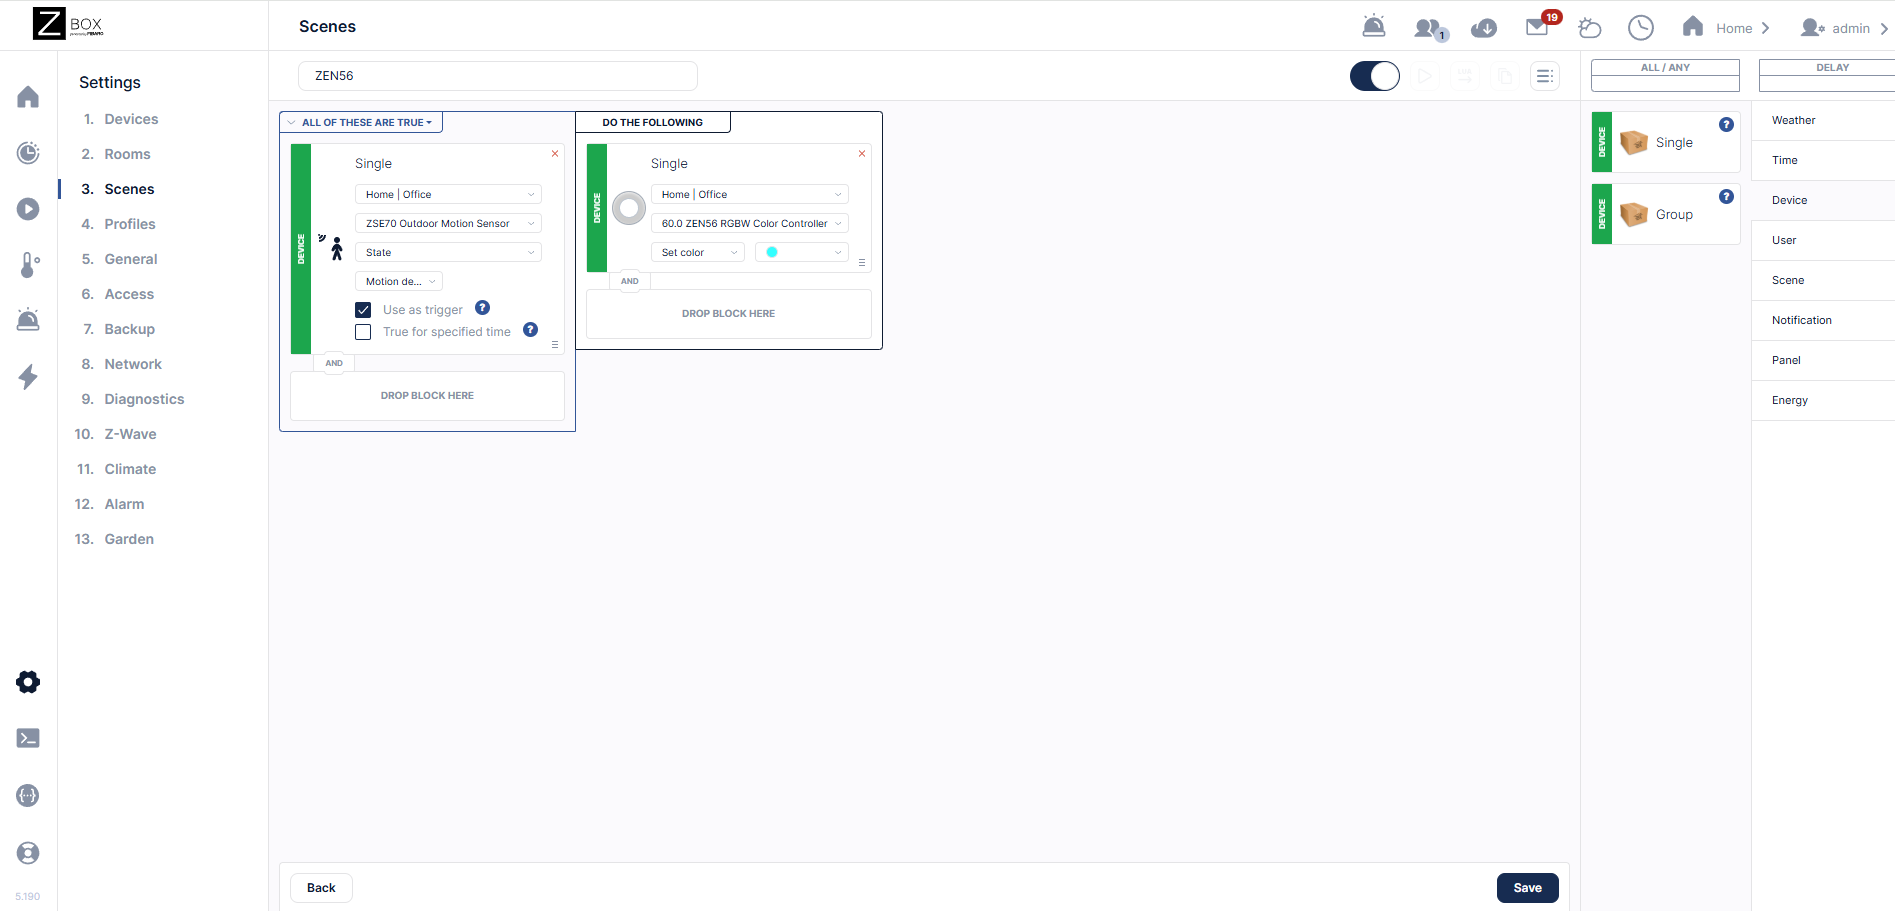Open the weather icon in top bar
The image size is (1895, 911).
1589,28
